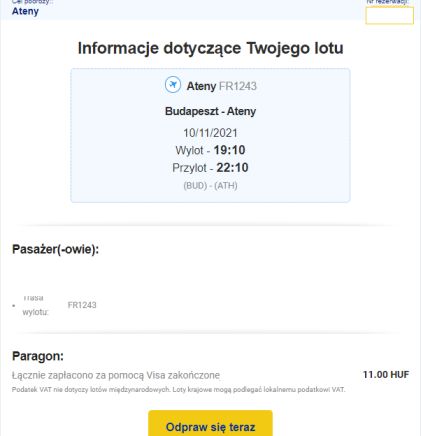Click the (BUD) - (ATH) airport codes

click(210, 185)
